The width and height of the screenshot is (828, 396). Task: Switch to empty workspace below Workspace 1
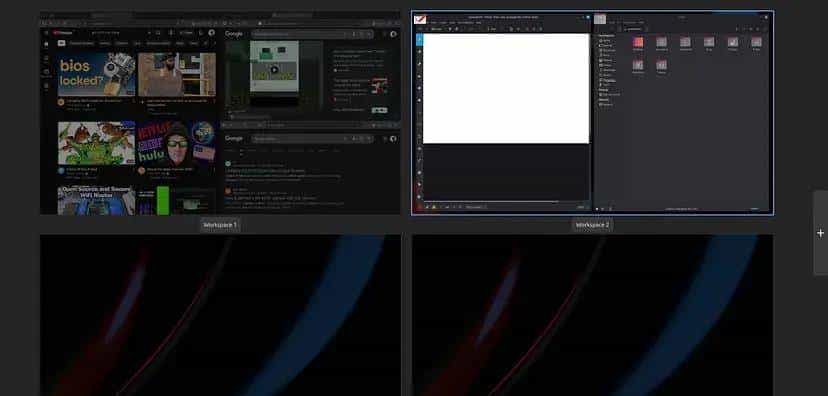220,315
